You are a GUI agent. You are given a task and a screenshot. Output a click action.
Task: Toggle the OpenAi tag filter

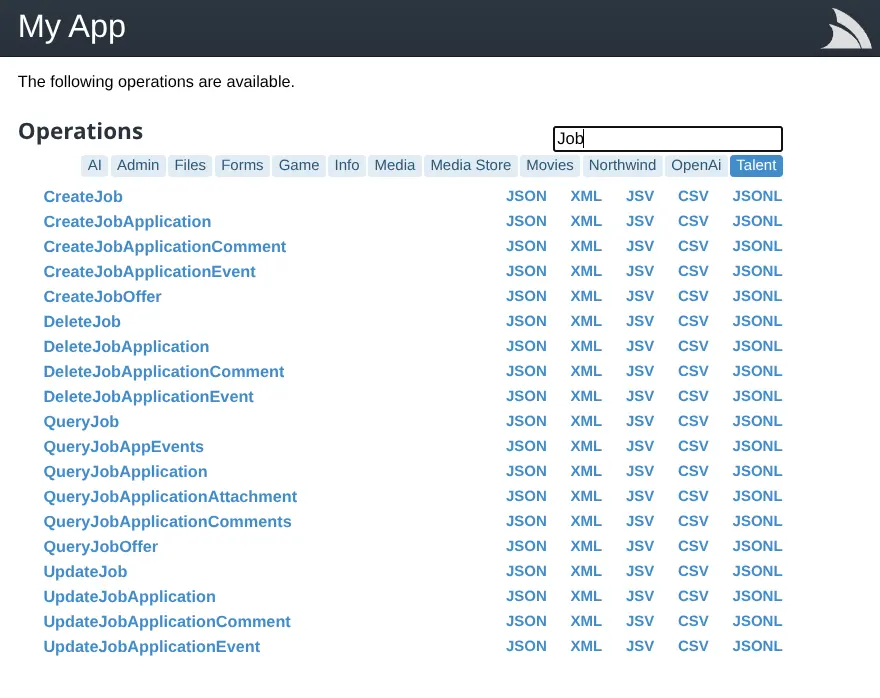pyautogui.click(x=696, y=166)
